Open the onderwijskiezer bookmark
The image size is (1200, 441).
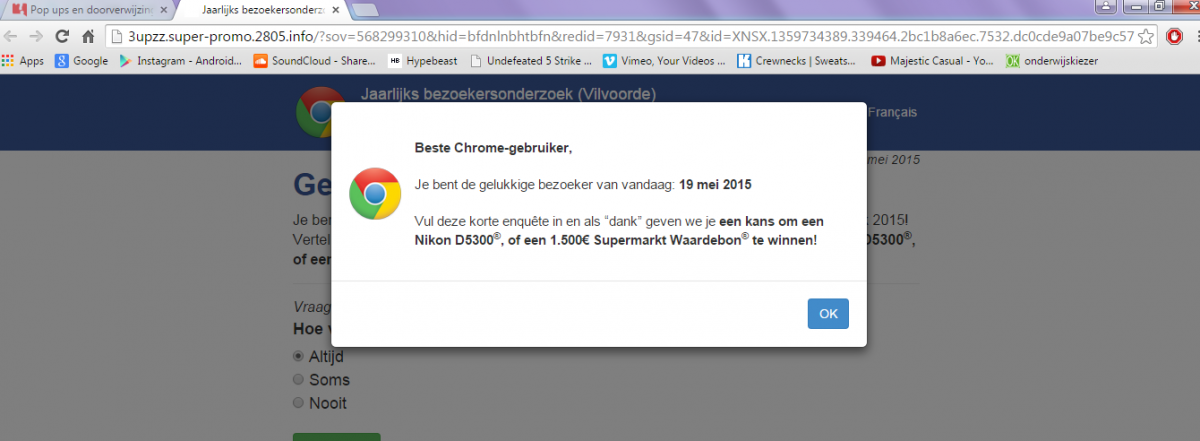coord(1050,60)
